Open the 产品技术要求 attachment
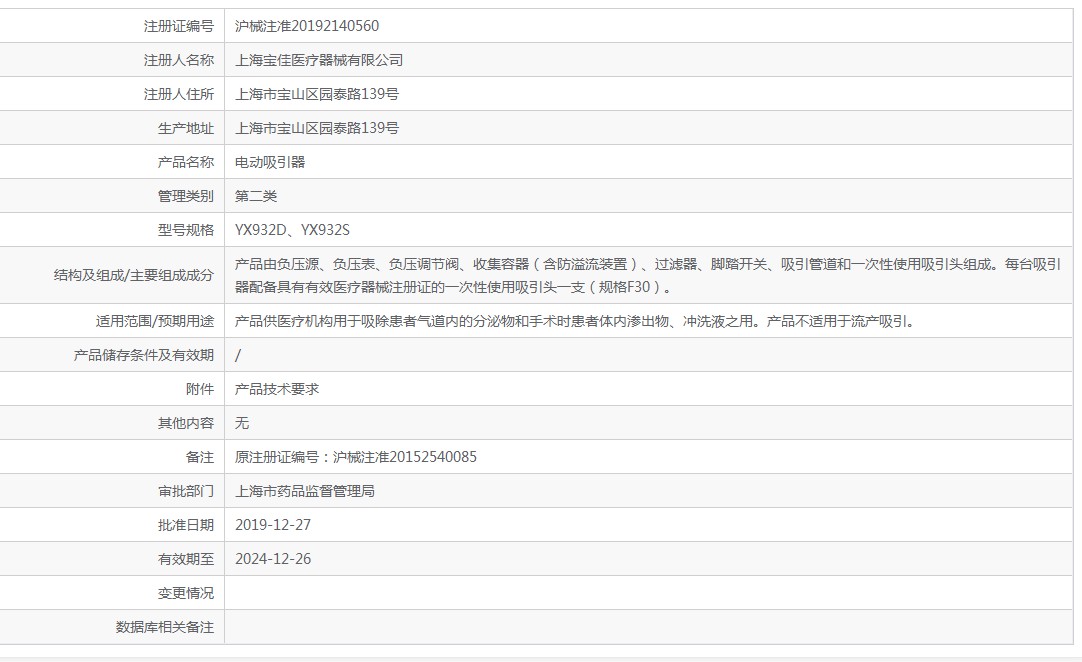Viewport: 1082px width, 662px height. tap(277, 389)
